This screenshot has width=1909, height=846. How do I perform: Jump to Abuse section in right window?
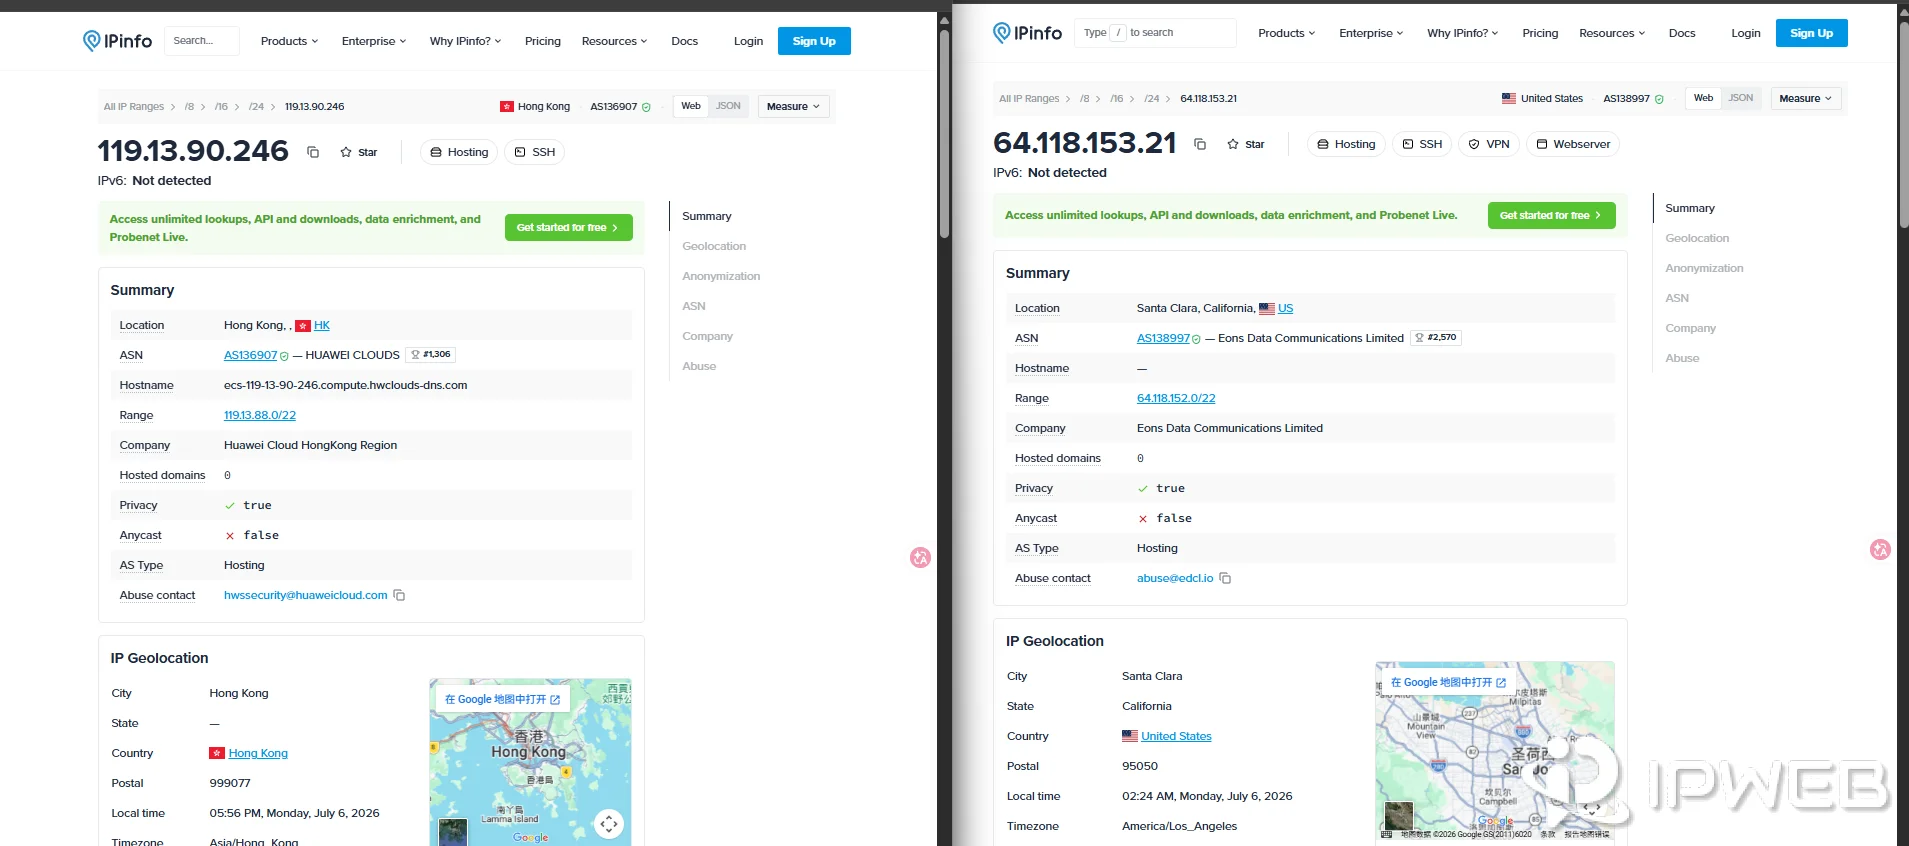coord(1682,358)
